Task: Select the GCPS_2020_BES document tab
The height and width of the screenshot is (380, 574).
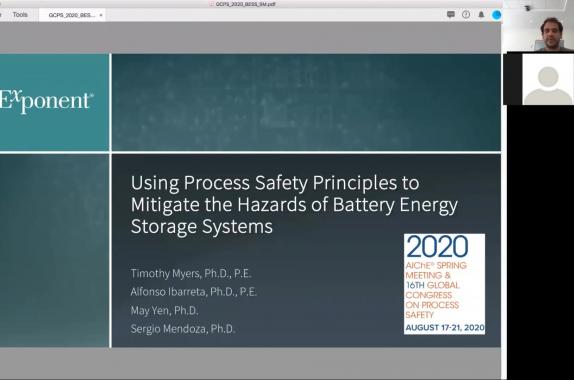Action: tap(72, 15)
